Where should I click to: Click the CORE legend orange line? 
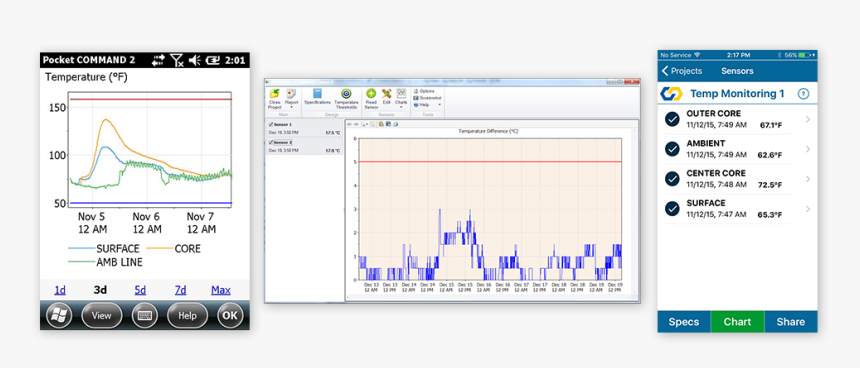159,248
